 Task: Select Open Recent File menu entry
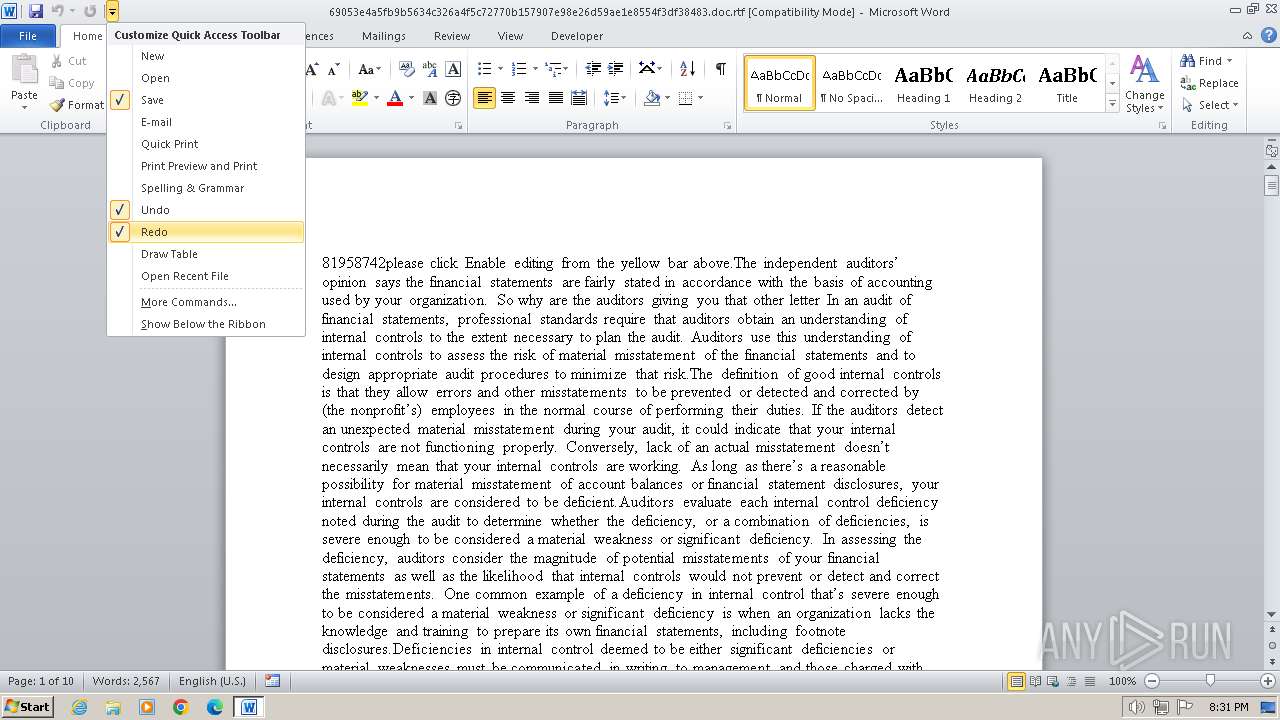[x=205, y=276]
